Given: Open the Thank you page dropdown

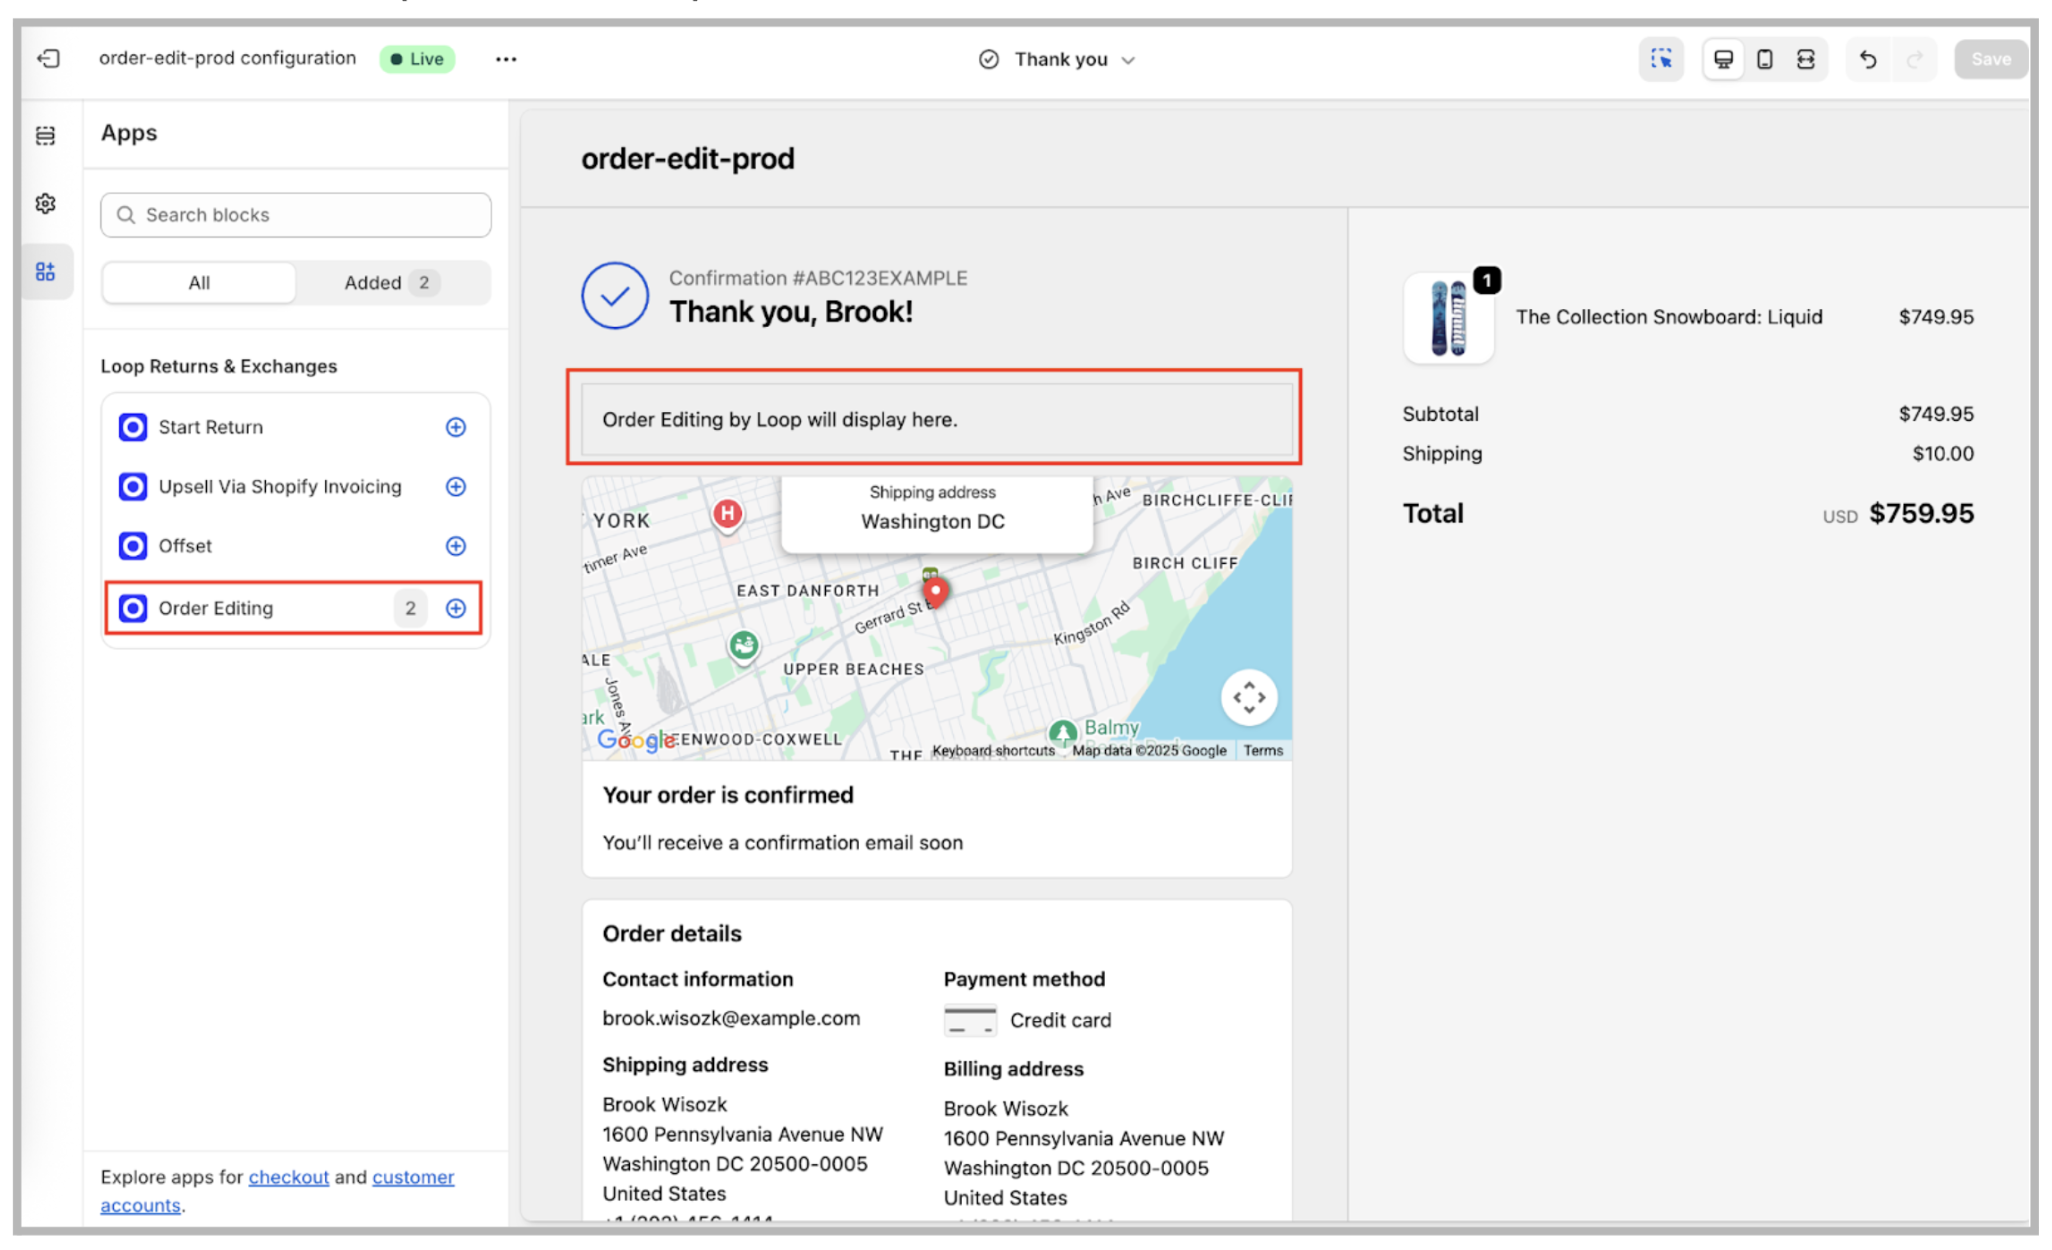Looking at the screenshot, I should point(1060,60).
